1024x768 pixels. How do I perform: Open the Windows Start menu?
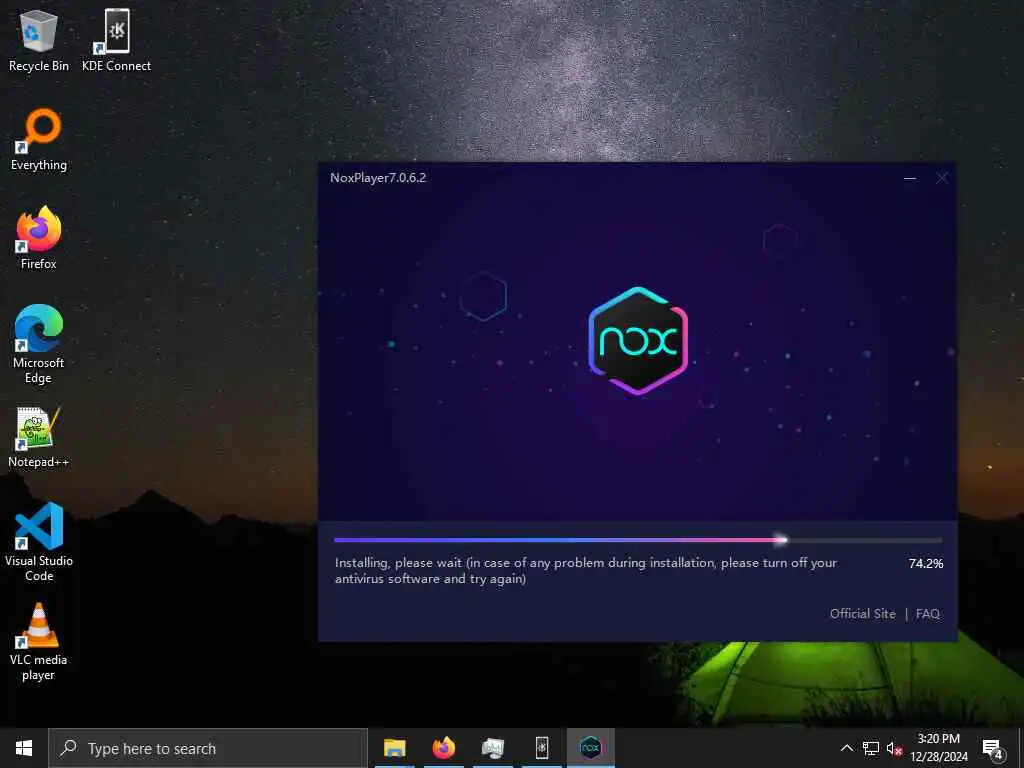(x=24, y=748)
